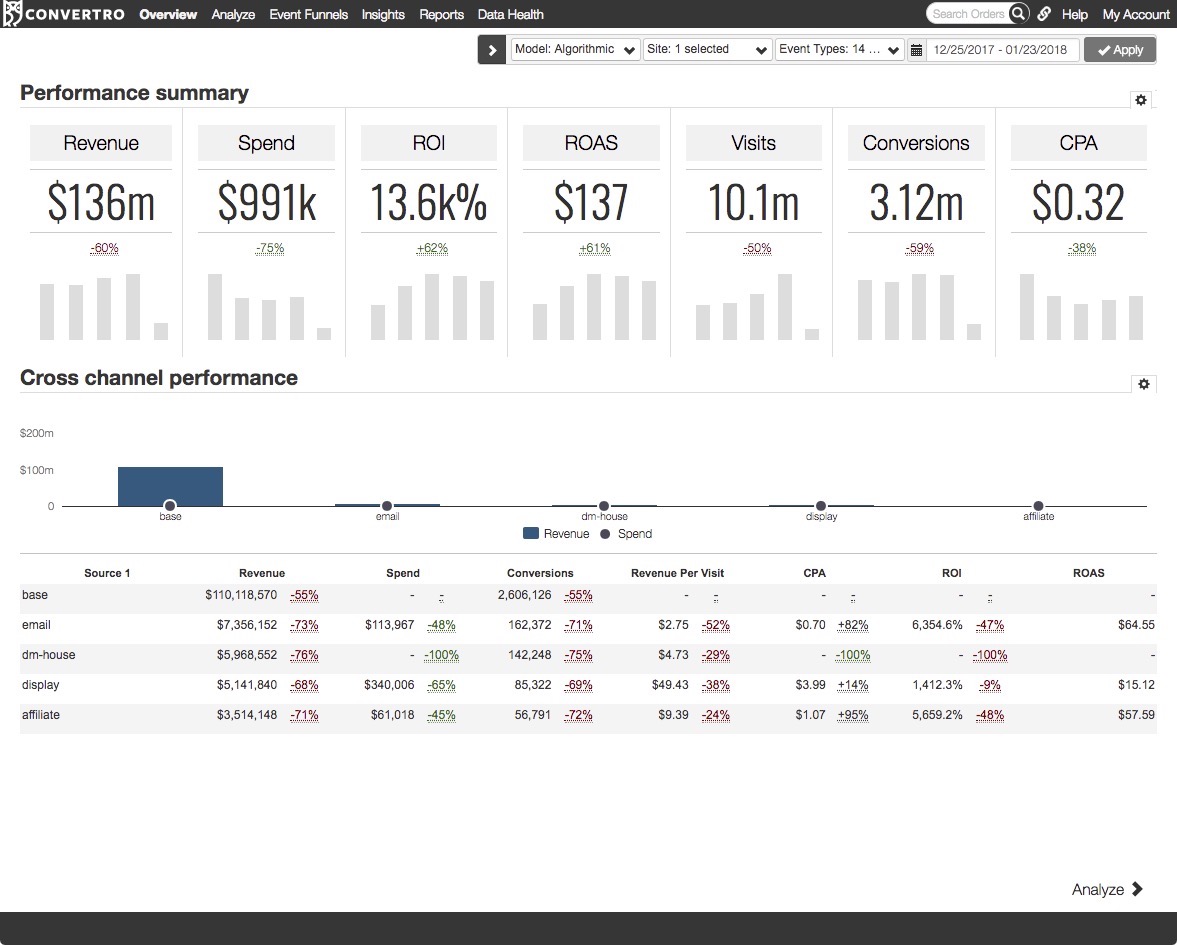This screenshot has width=1177, height=945.
Task: Select the ROAS metric card header
Action: point(591,143)
